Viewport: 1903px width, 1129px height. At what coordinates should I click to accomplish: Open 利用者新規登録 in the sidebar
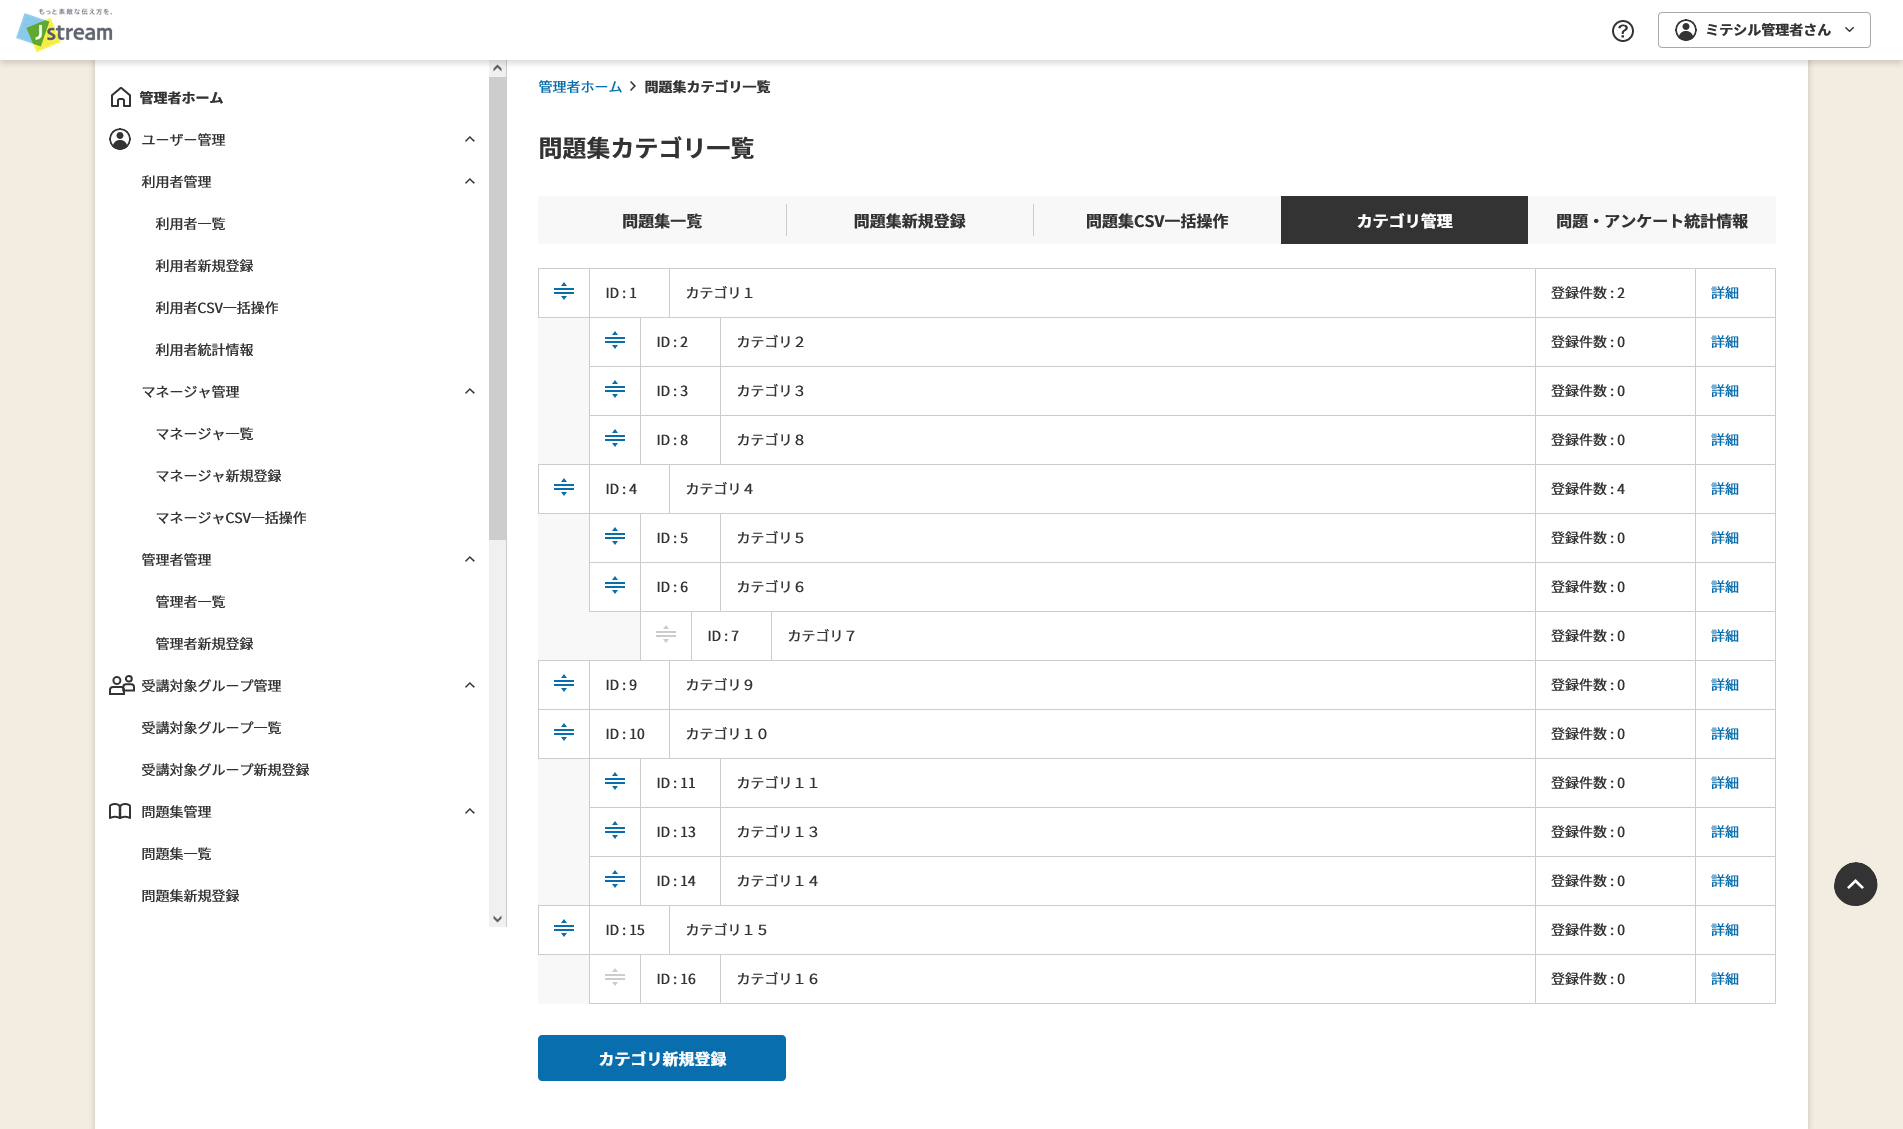click(x=204, y=266)
